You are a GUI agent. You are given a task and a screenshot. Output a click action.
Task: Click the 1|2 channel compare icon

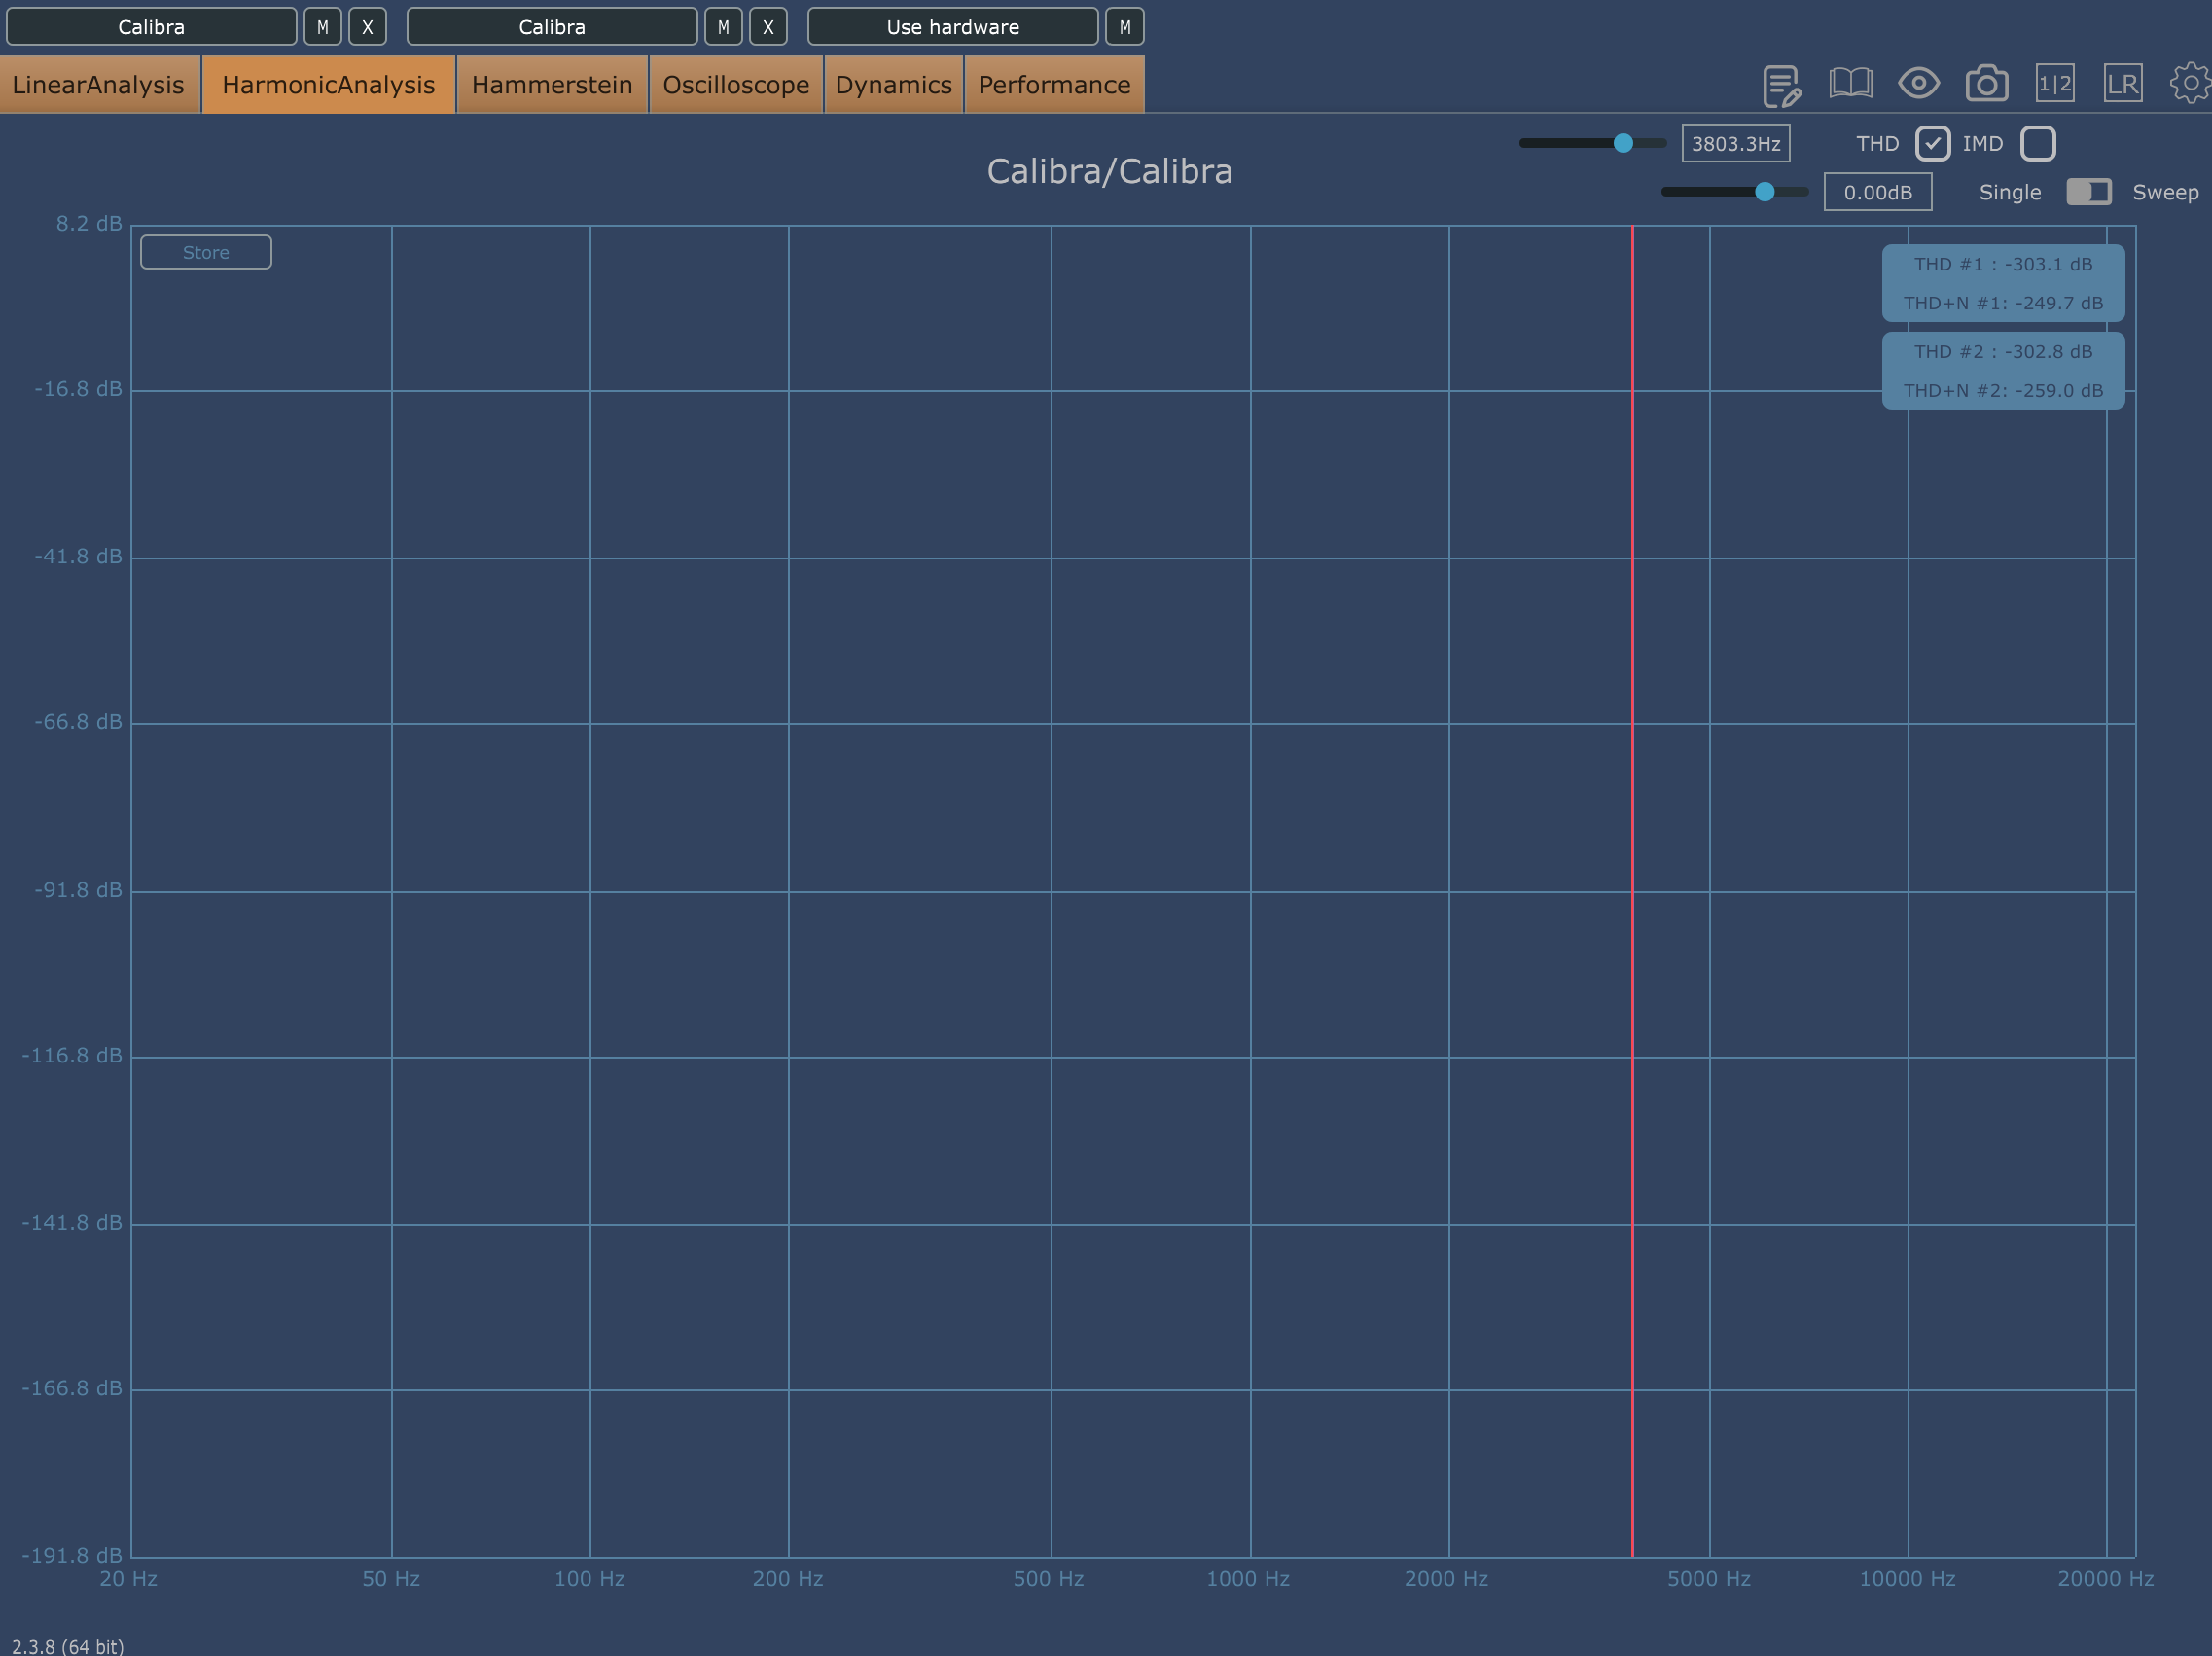(x=2055, y=83)
